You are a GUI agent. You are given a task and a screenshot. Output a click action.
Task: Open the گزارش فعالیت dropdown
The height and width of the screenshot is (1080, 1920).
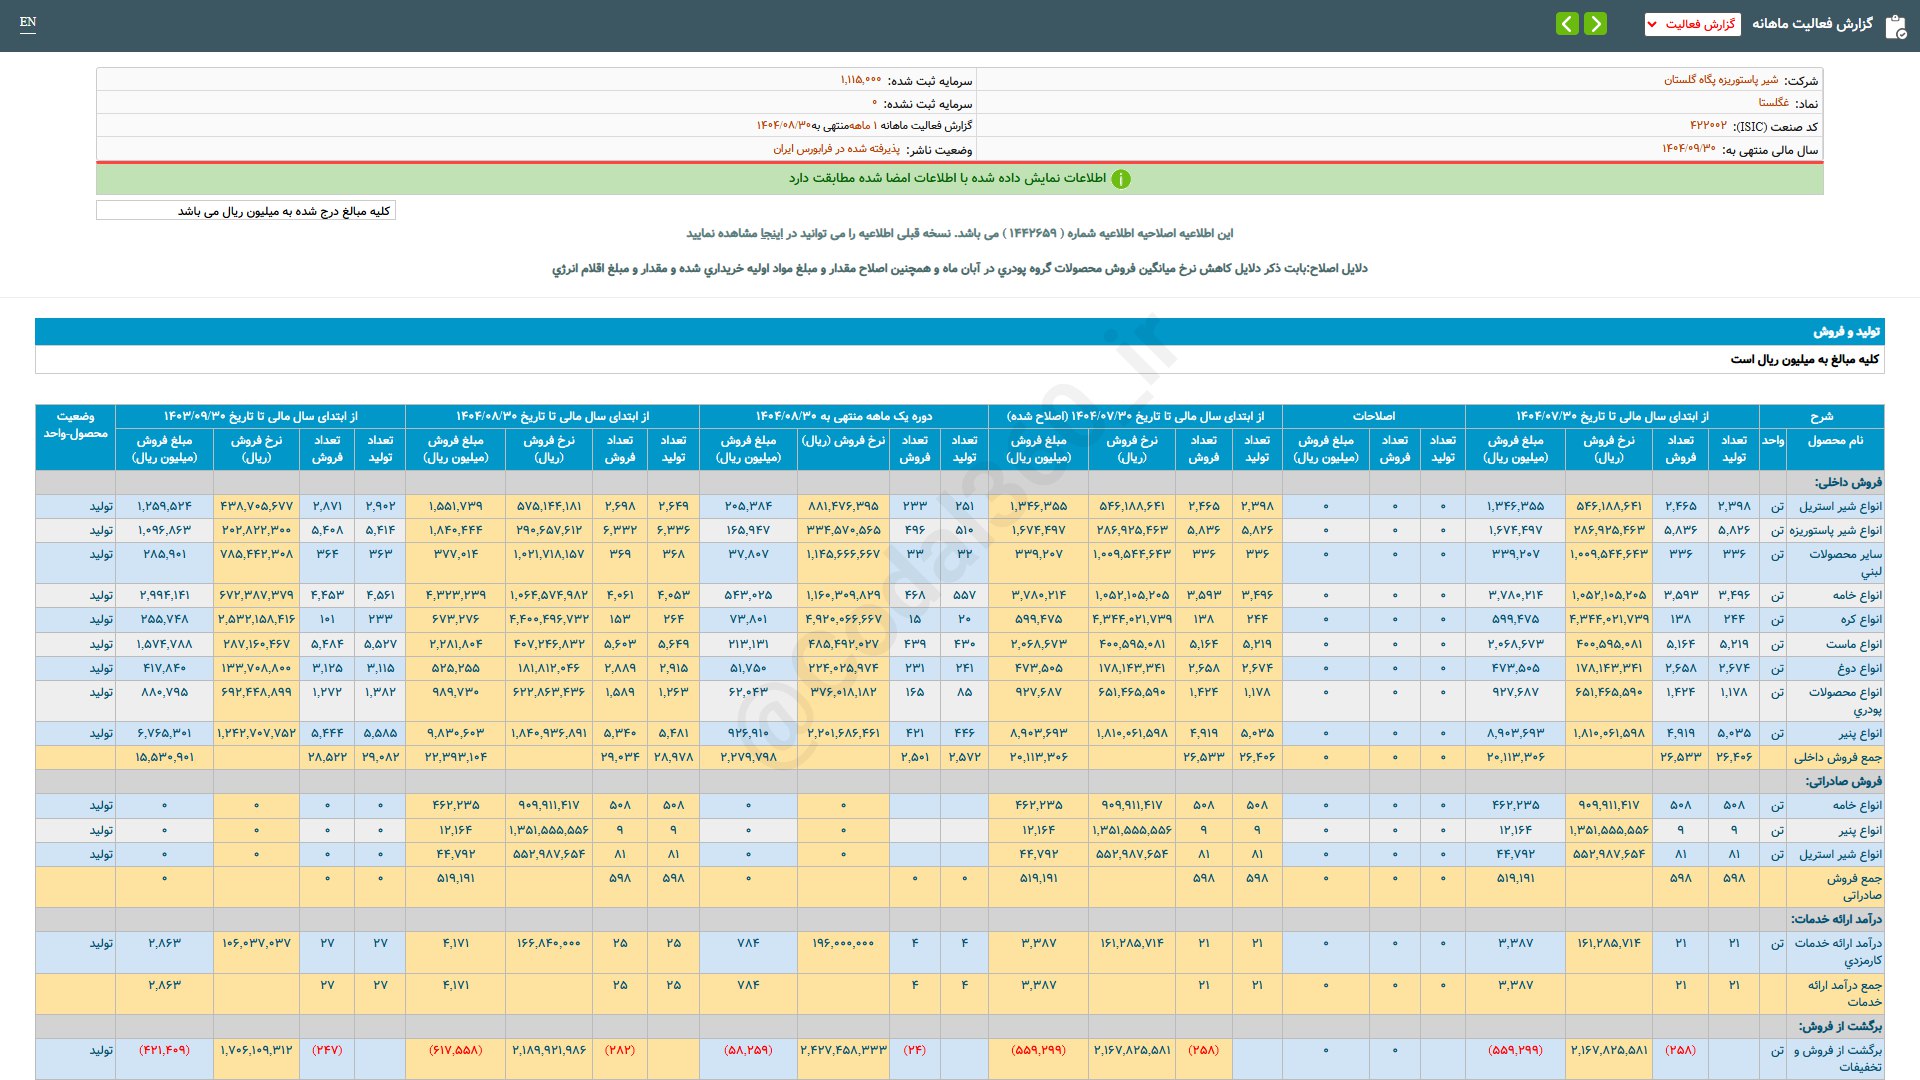[x=1692, y=24]
